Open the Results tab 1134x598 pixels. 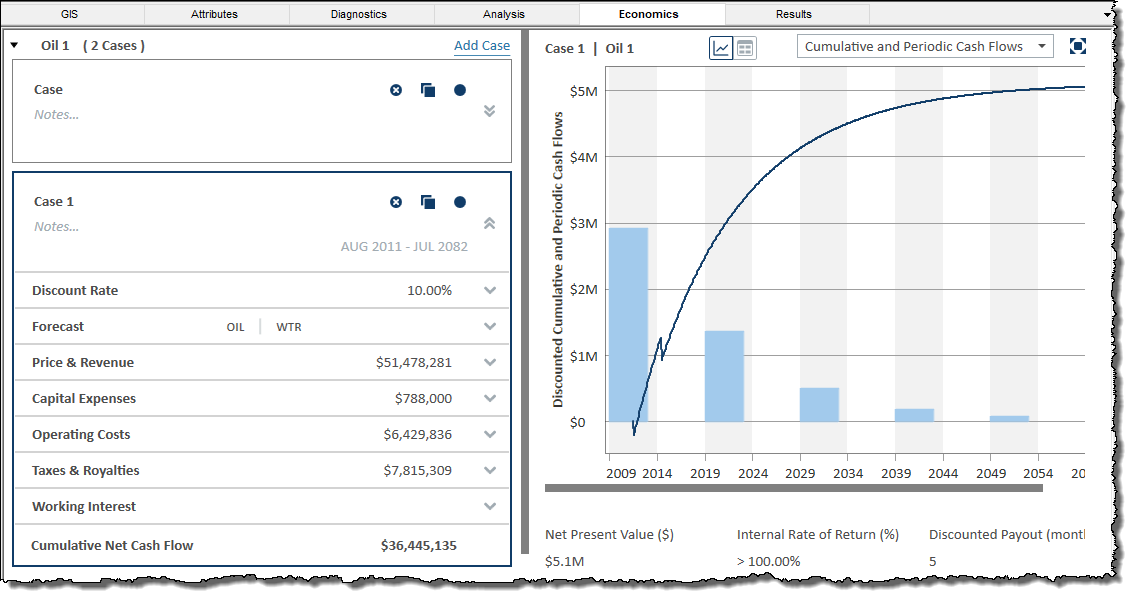[x=794, y=14]
